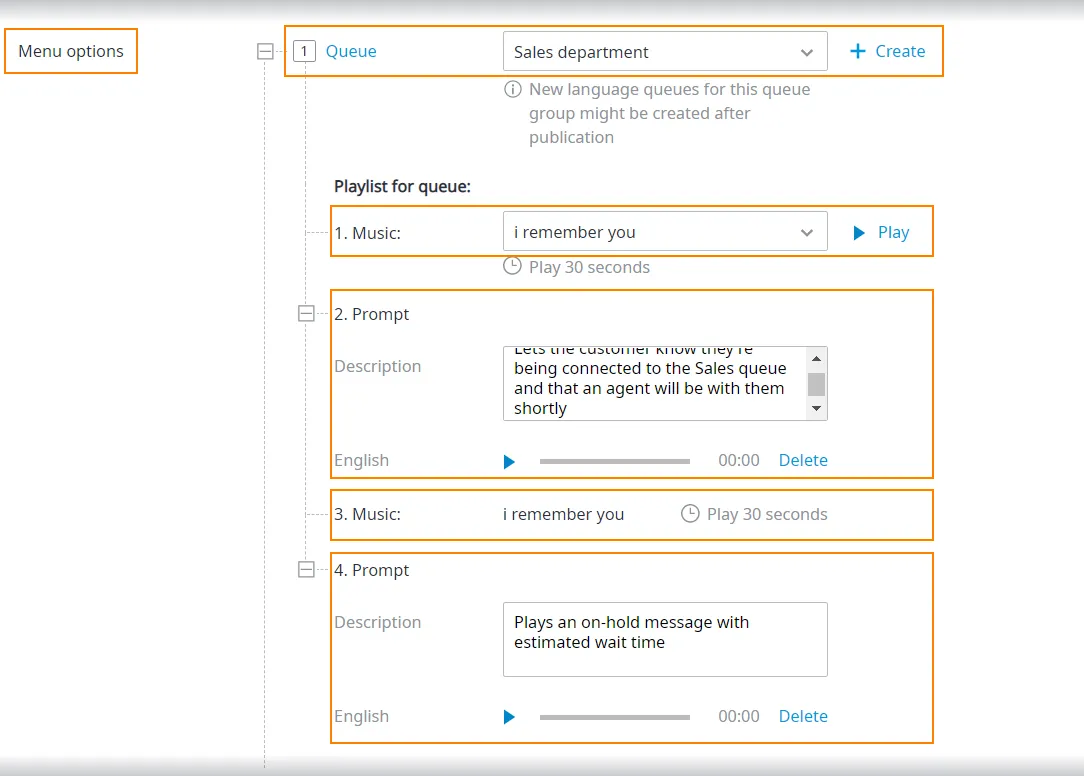Click the 2. Prompt audio progress bar
1084x776 pixels.
pyautogui.click(x=615, y=461)
